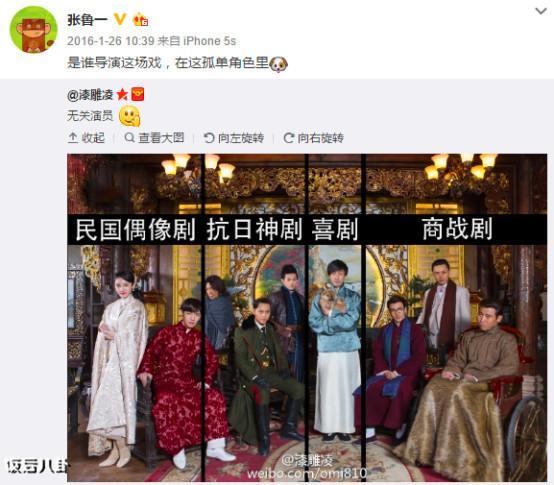Image resolution: width=554 pixels, height=485 pixels.
Task: Click the red star badge beside 漆雕凌
Action: 122,95
